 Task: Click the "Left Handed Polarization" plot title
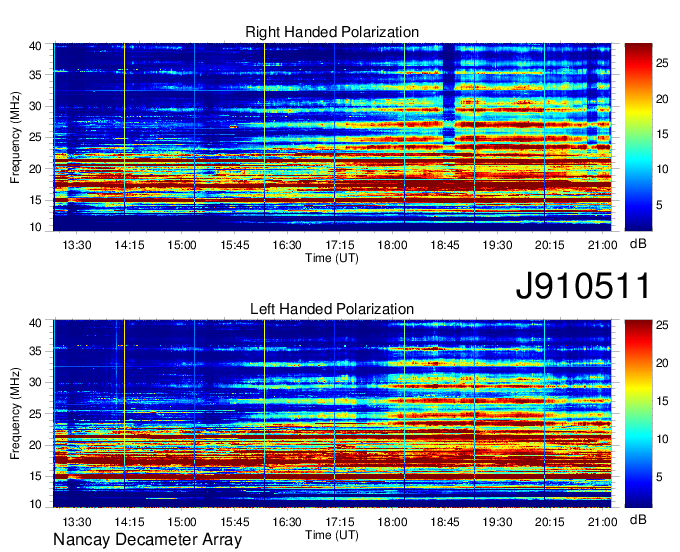point(332,309)
